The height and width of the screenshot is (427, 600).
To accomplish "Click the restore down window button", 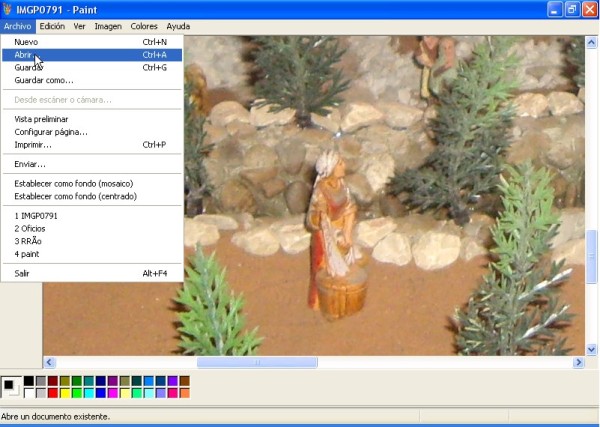I will tap(572, 9).
